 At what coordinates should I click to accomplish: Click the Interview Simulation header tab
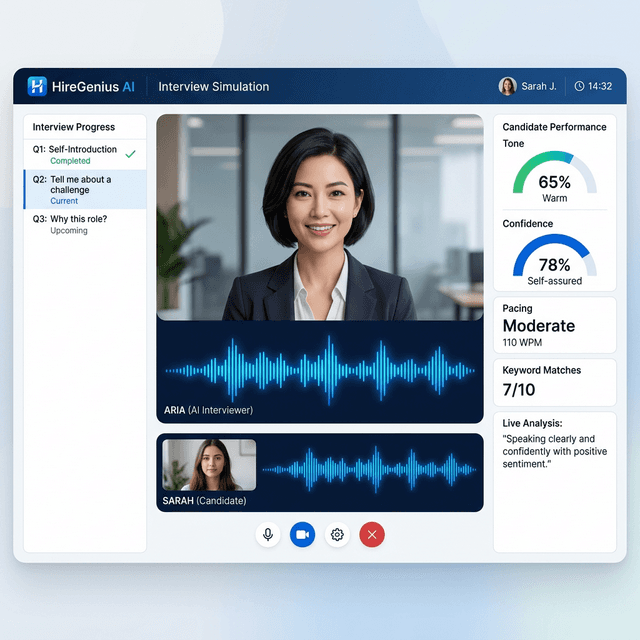pos(213,87)
